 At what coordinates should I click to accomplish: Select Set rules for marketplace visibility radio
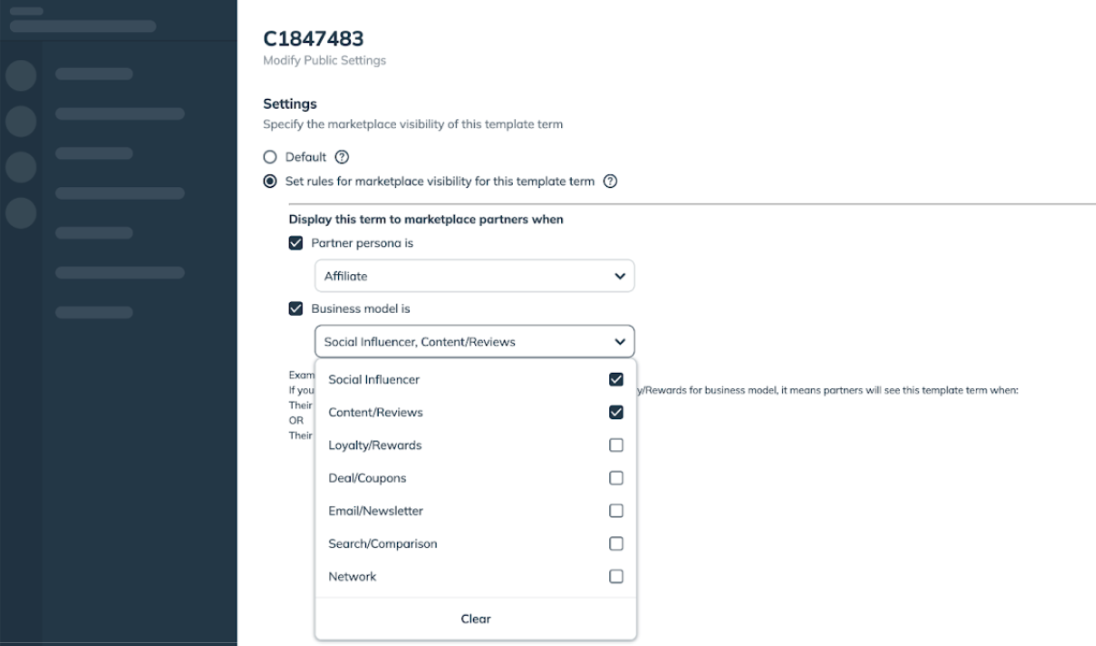pos(269,182)
